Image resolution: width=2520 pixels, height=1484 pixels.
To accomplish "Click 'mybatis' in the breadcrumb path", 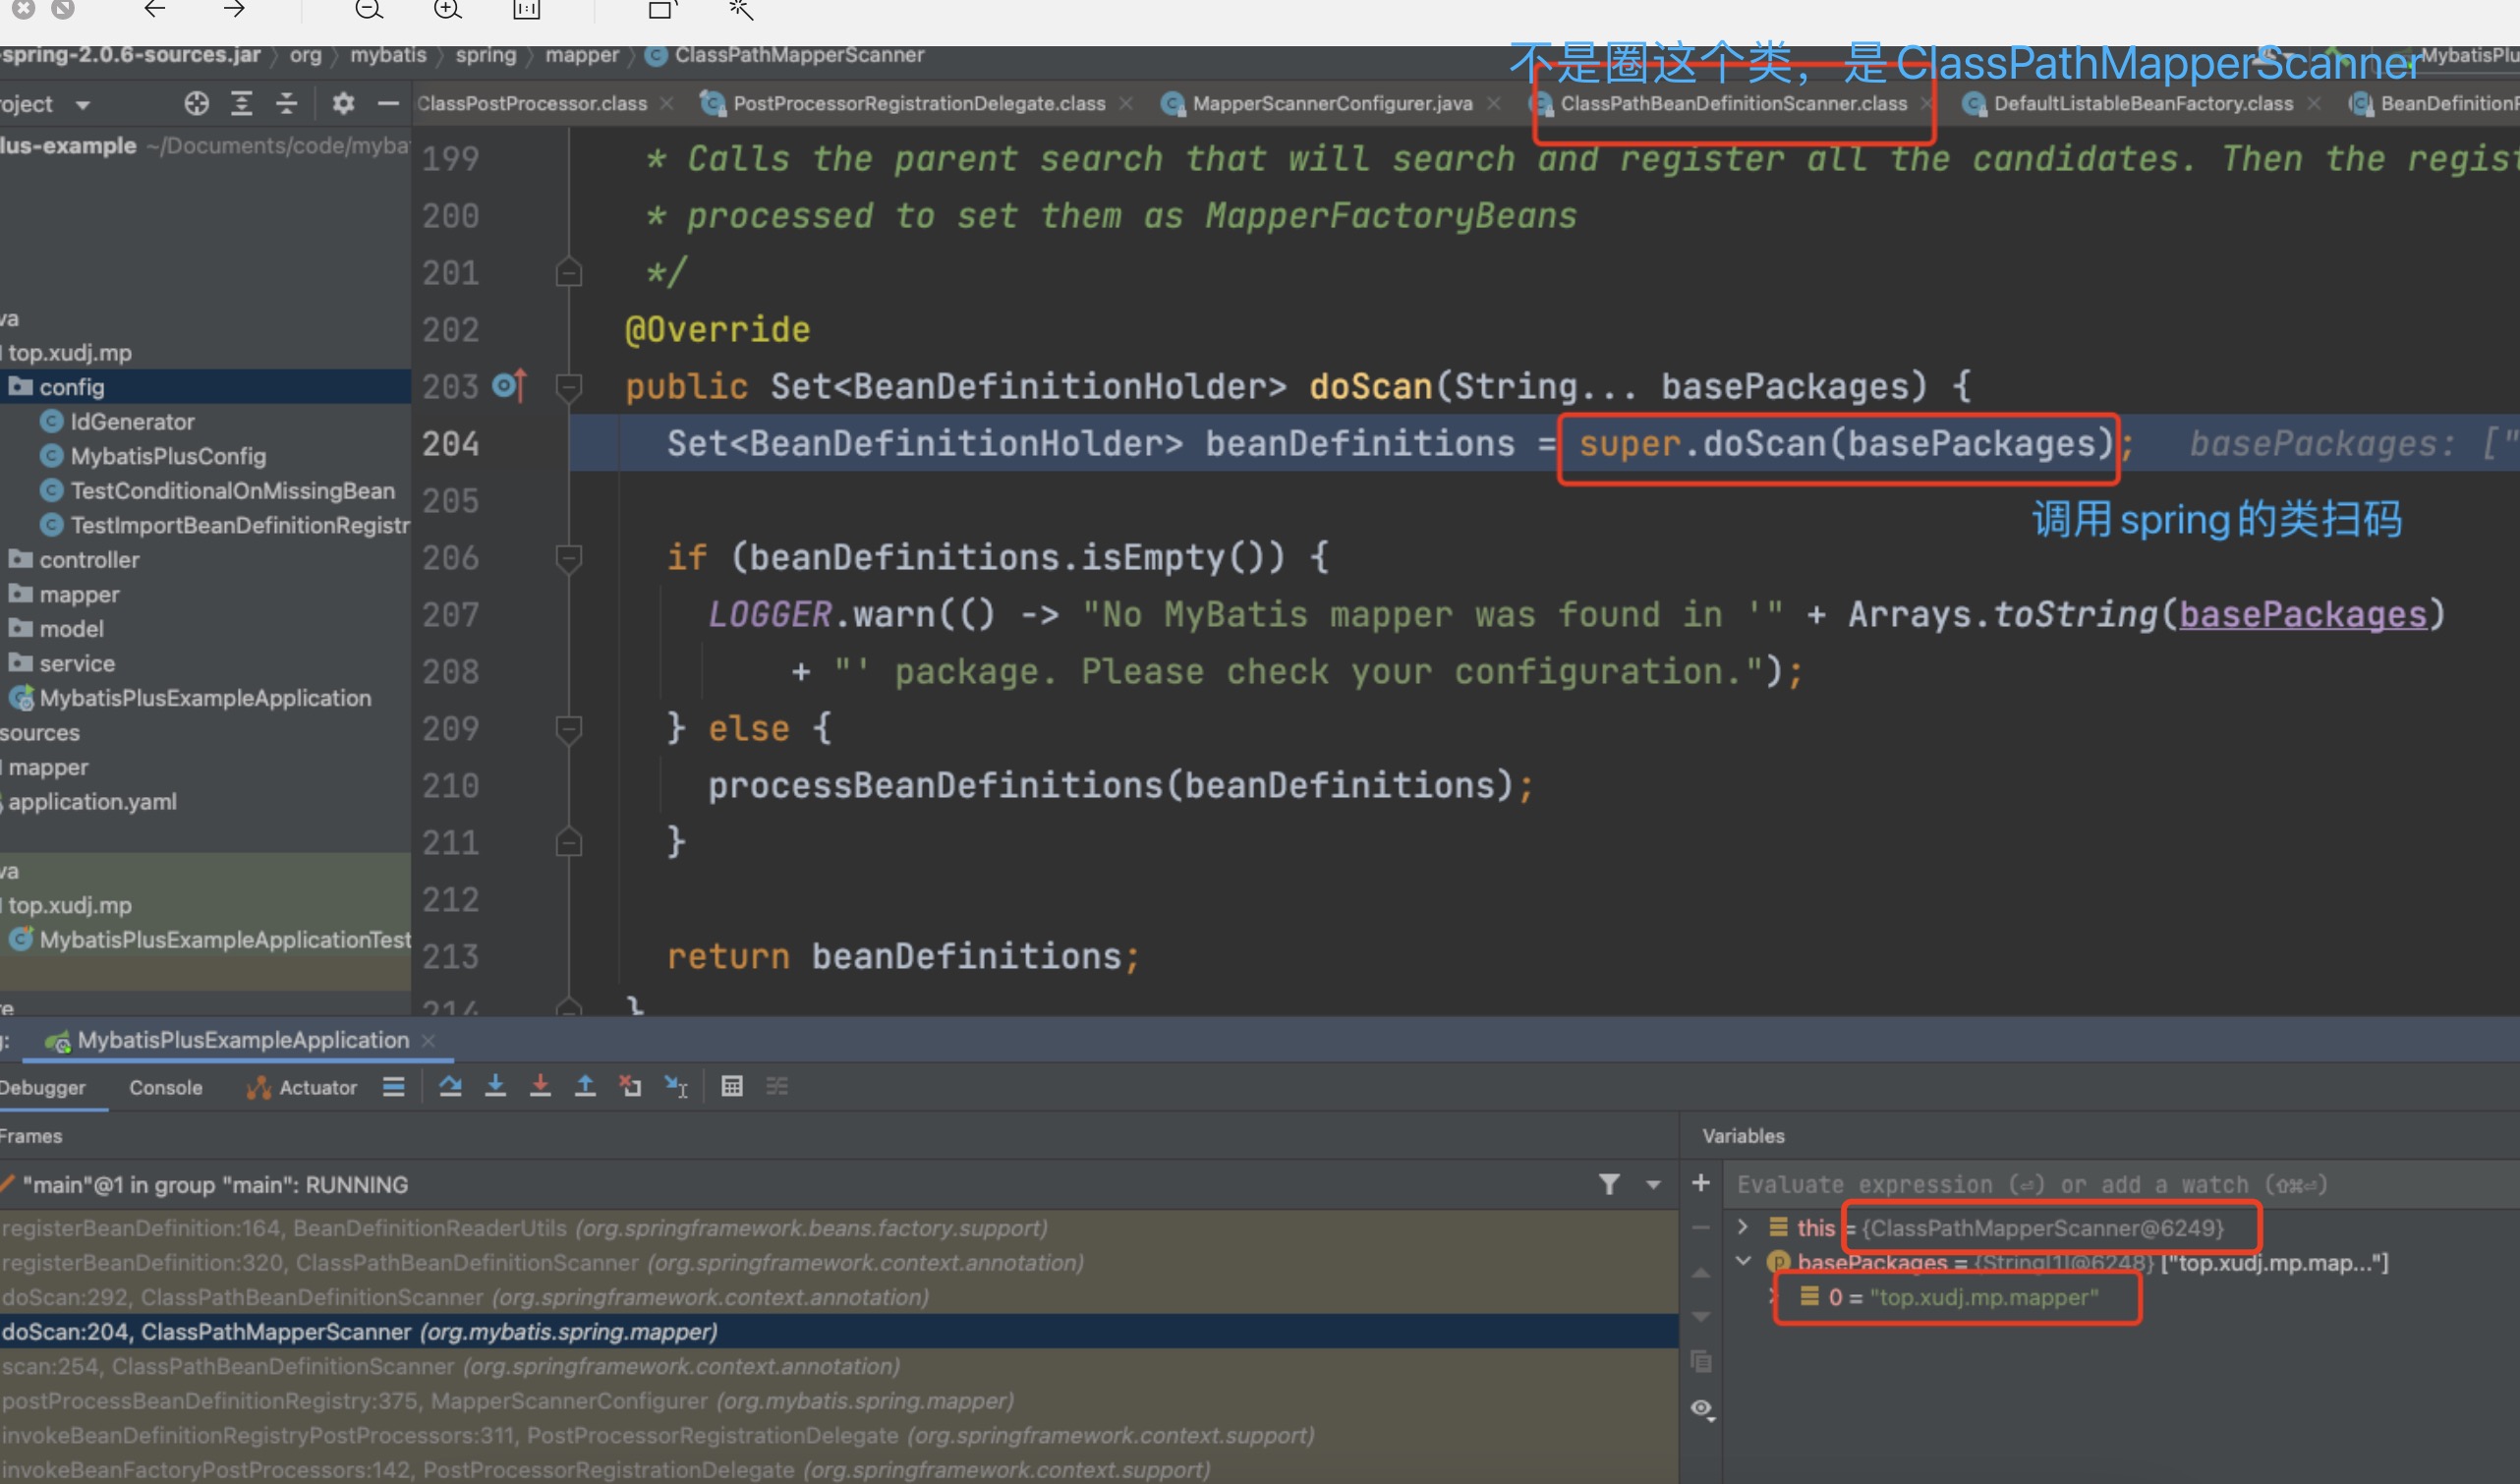I will point(388,55).
